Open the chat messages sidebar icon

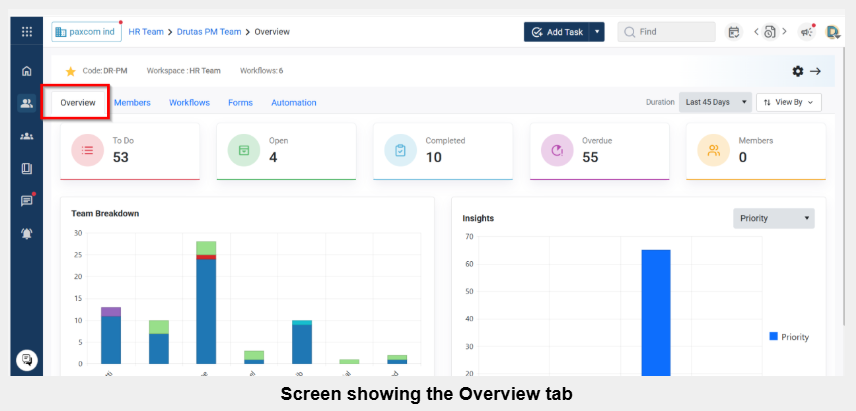point(27,200)
